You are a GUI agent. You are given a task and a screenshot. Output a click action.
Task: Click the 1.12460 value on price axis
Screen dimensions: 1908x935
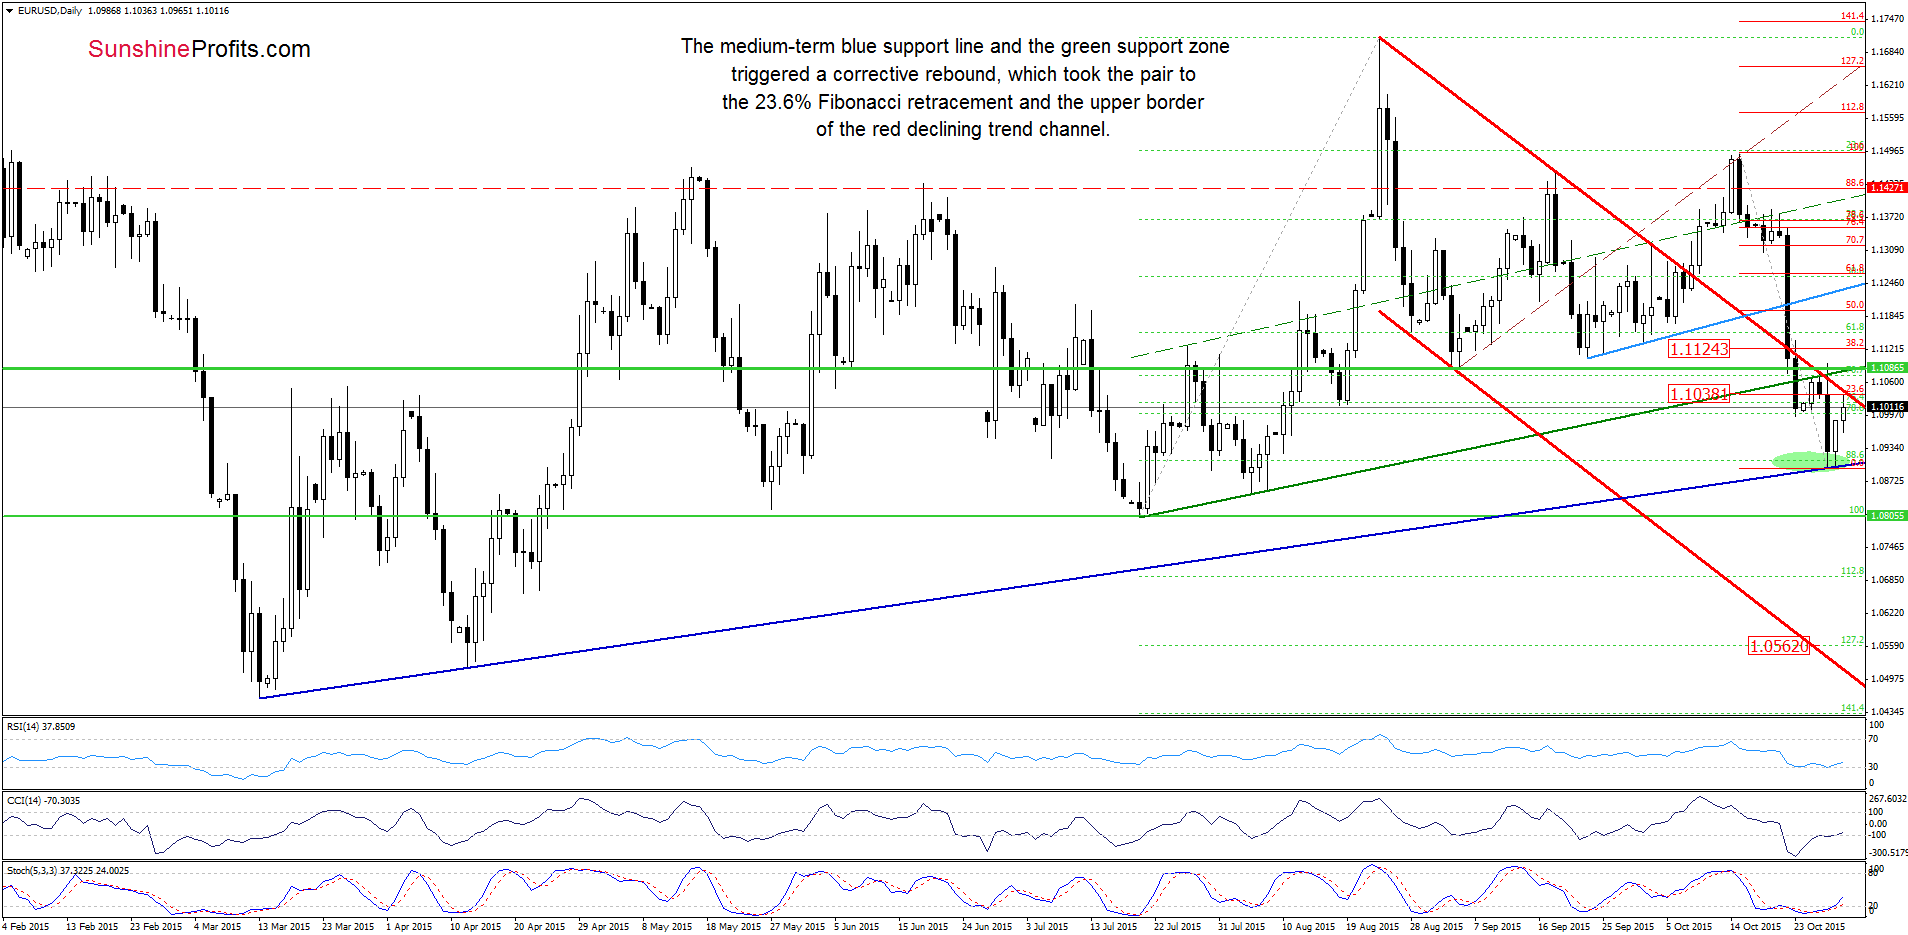(x=1886, y=283)
